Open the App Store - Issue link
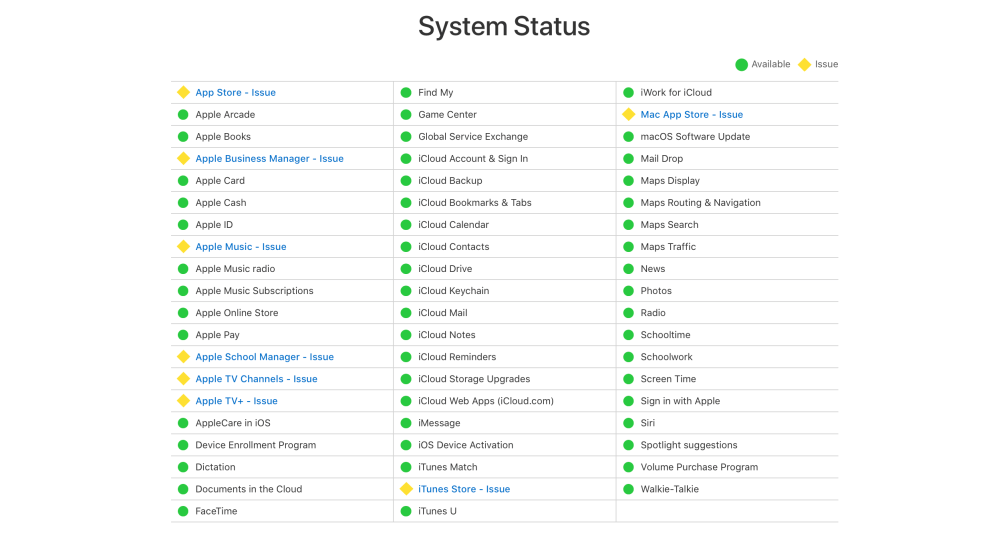Screen dimensions: 999x536 (x=235, y=92)
